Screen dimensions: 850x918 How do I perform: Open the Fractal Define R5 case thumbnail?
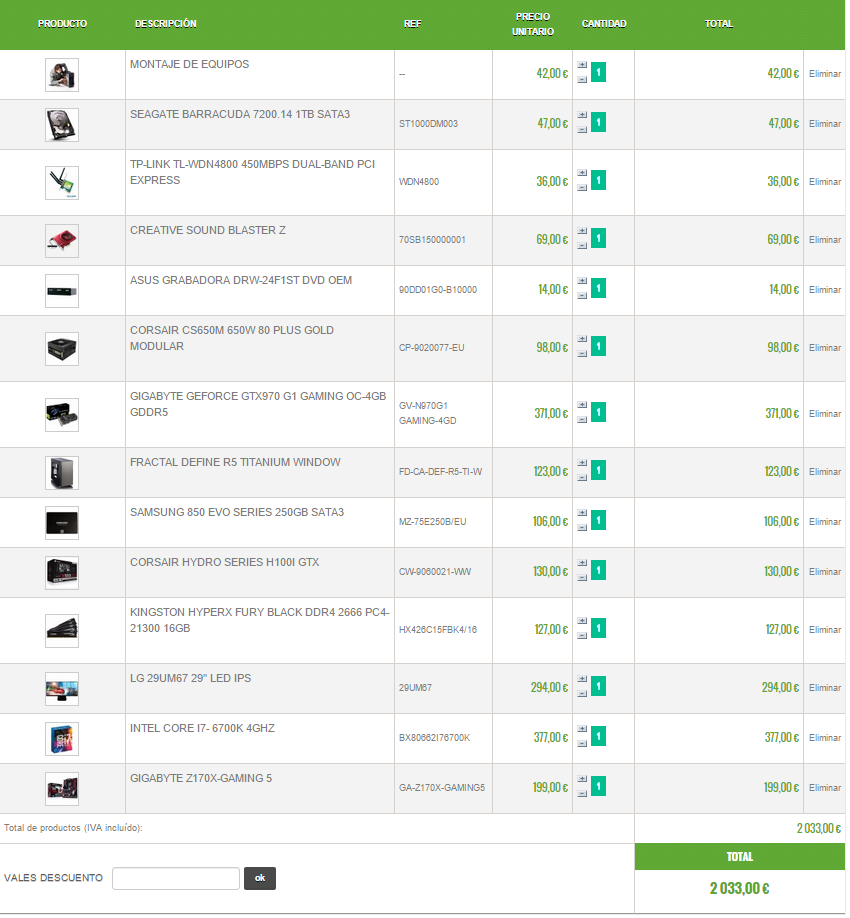(x=62, y=473)
